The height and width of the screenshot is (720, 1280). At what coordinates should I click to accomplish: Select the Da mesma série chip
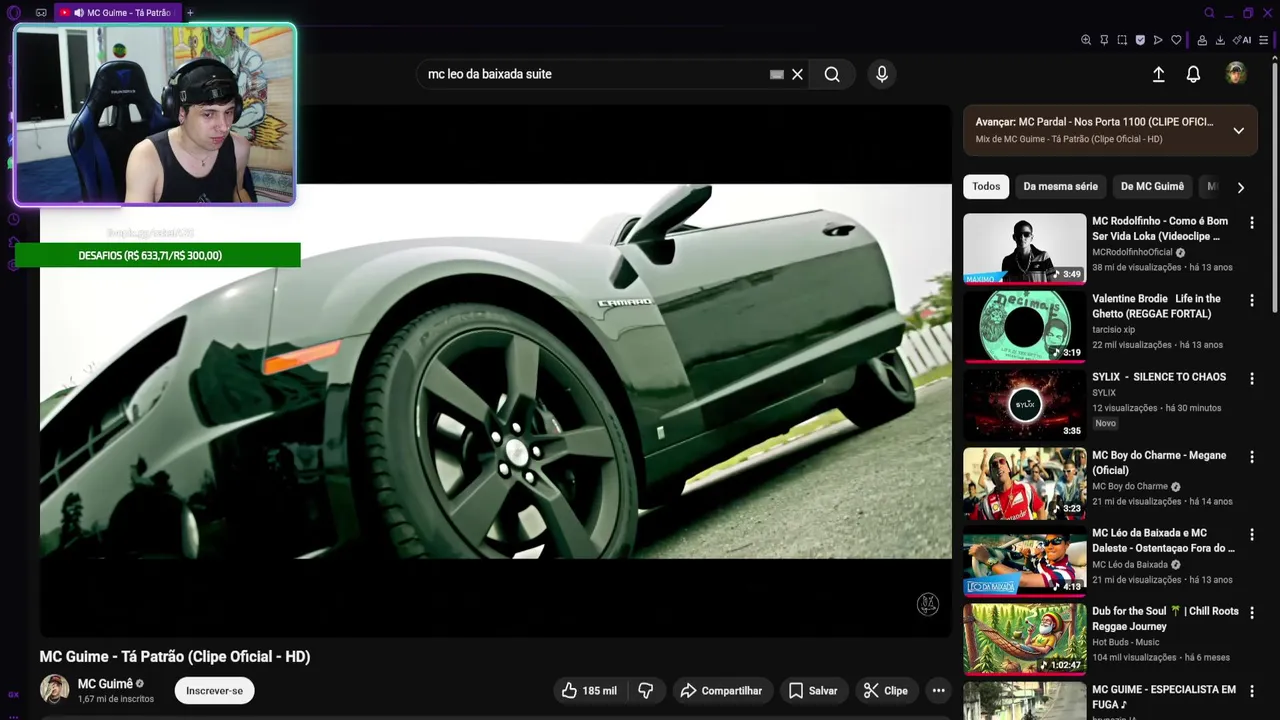click(1060, 186)
